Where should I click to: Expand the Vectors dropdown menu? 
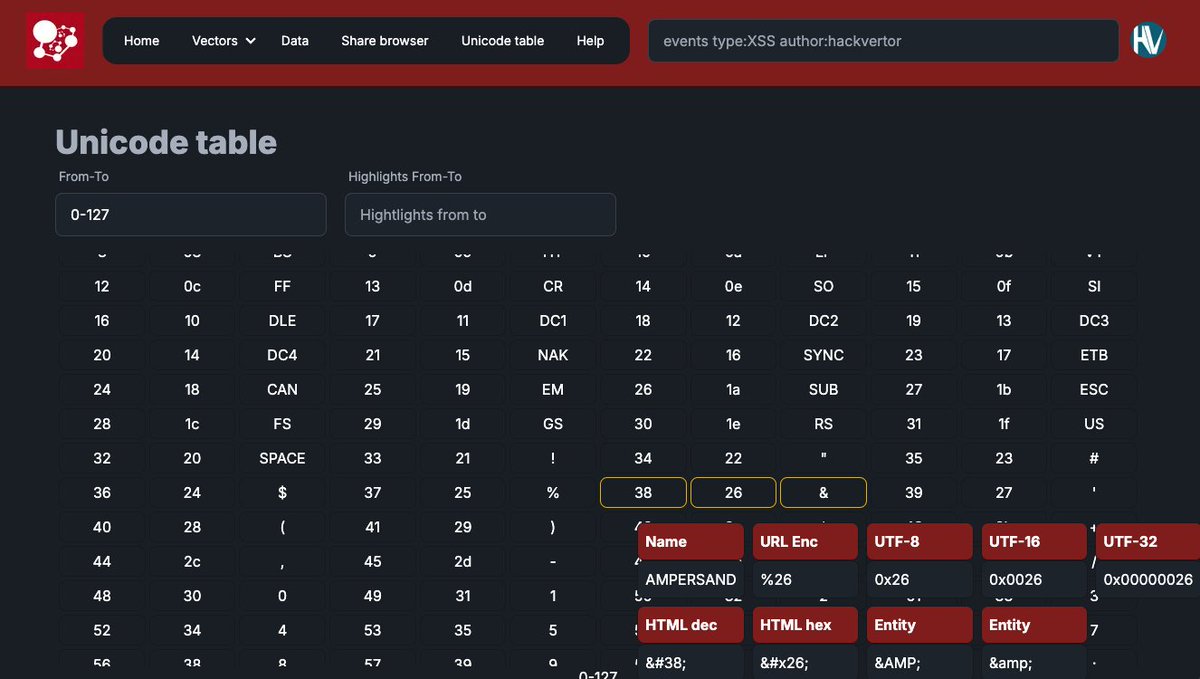click(223, 41)
